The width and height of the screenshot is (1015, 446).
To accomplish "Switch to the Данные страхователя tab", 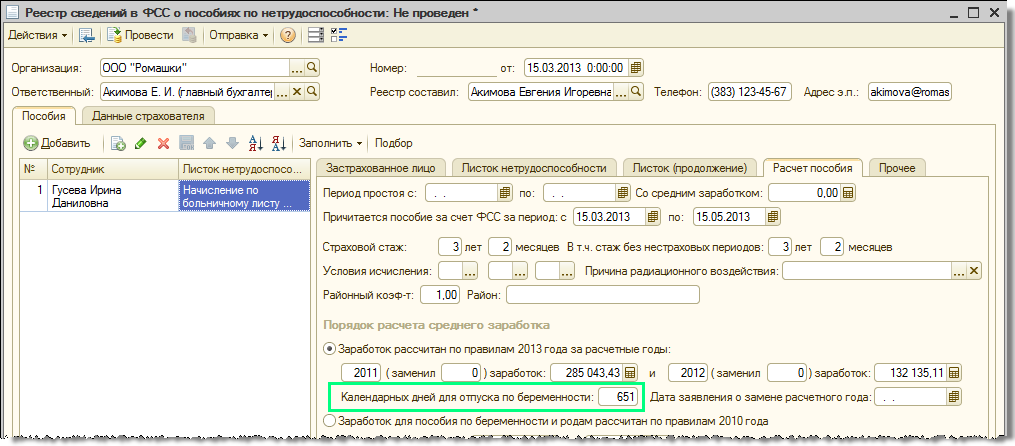I will point(148,117).
